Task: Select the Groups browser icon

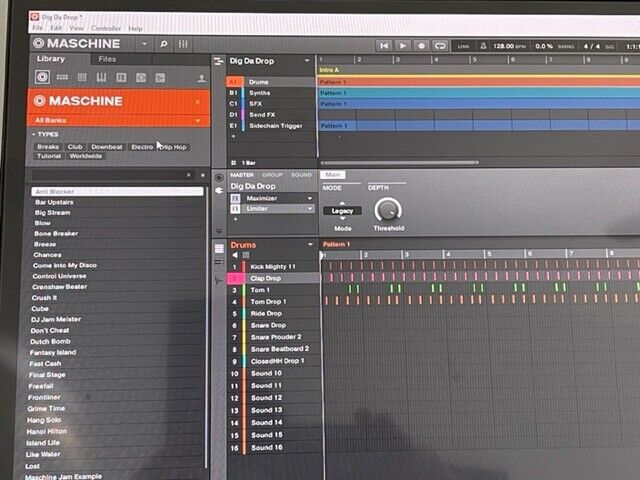Action: (62, 77)
